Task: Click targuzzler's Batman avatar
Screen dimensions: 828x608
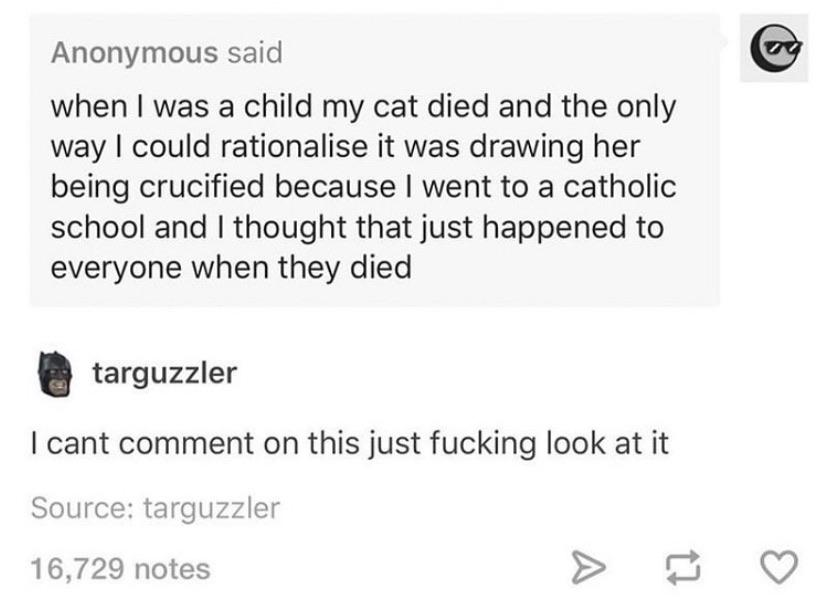Action: tap(57, 374)
